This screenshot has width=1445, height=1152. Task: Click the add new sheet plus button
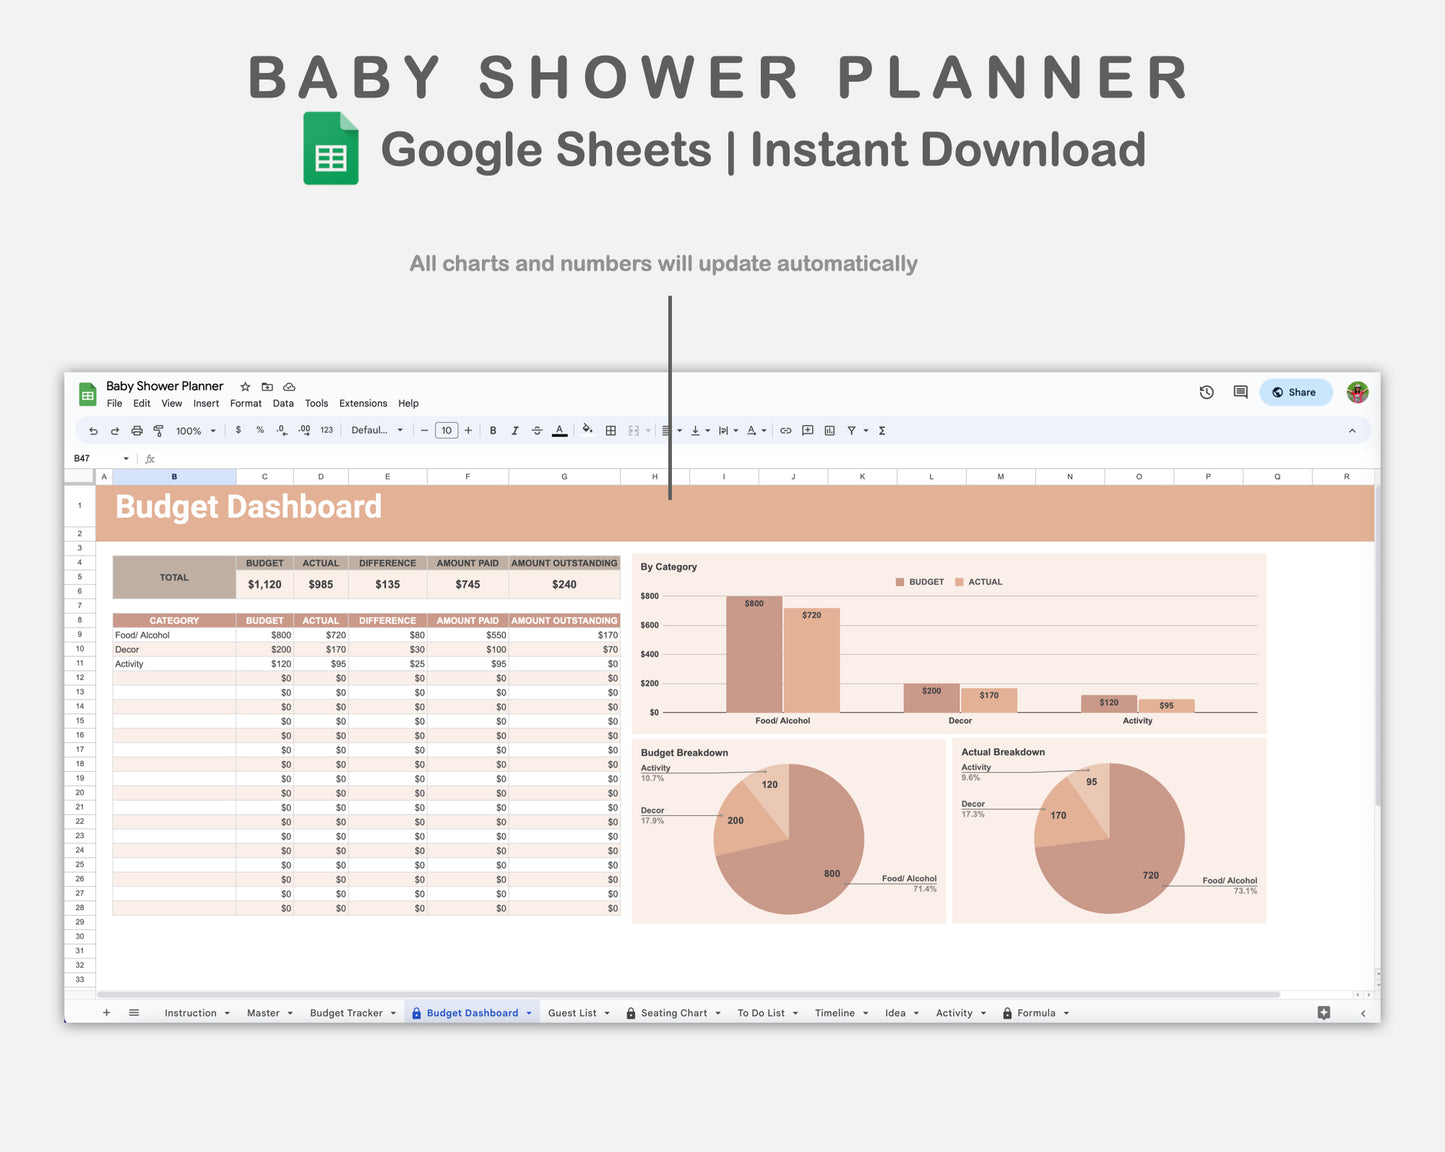[107, 1013]
